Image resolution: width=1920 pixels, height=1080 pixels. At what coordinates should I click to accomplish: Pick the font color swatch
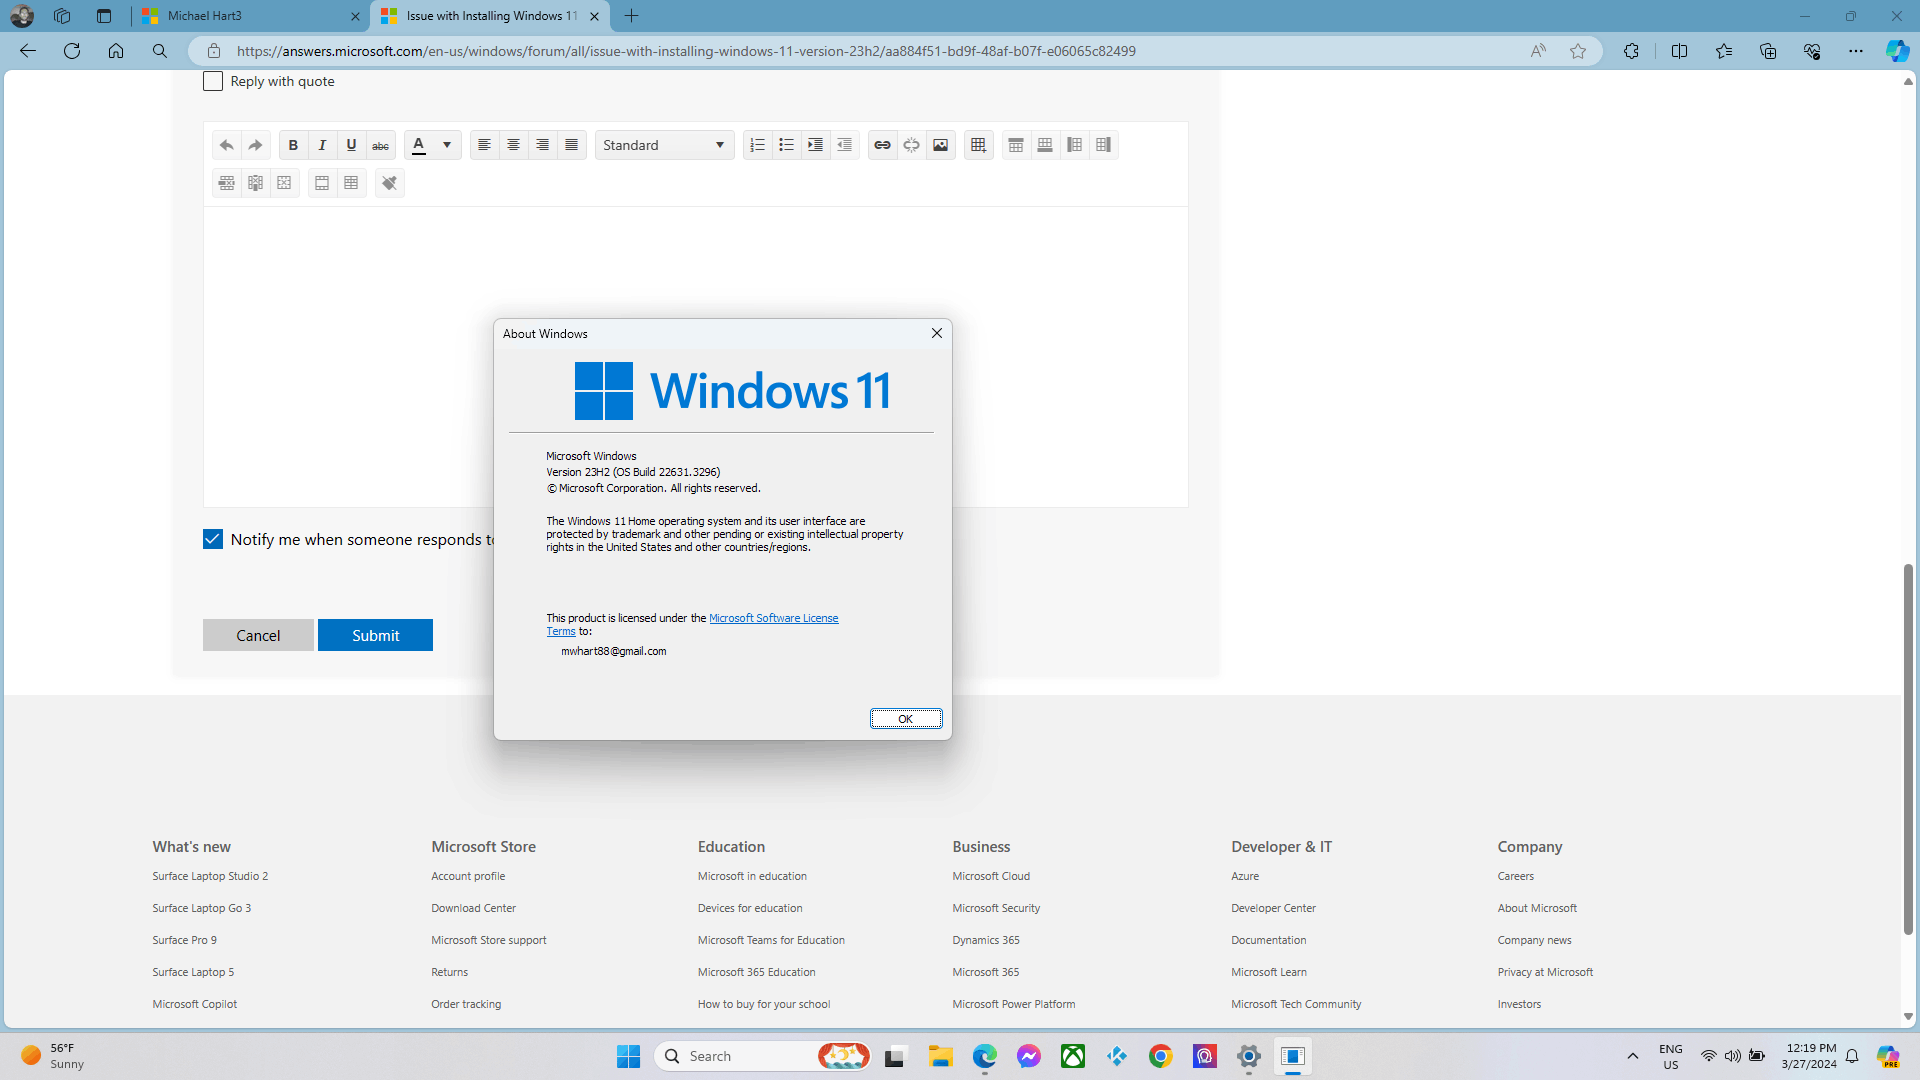pyautogui.click(x=419, y=145)
